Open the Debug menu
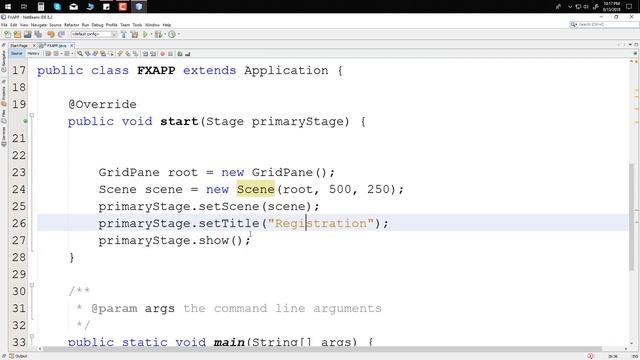The width and height of the screenshot is (640, 360). point(98,25)
